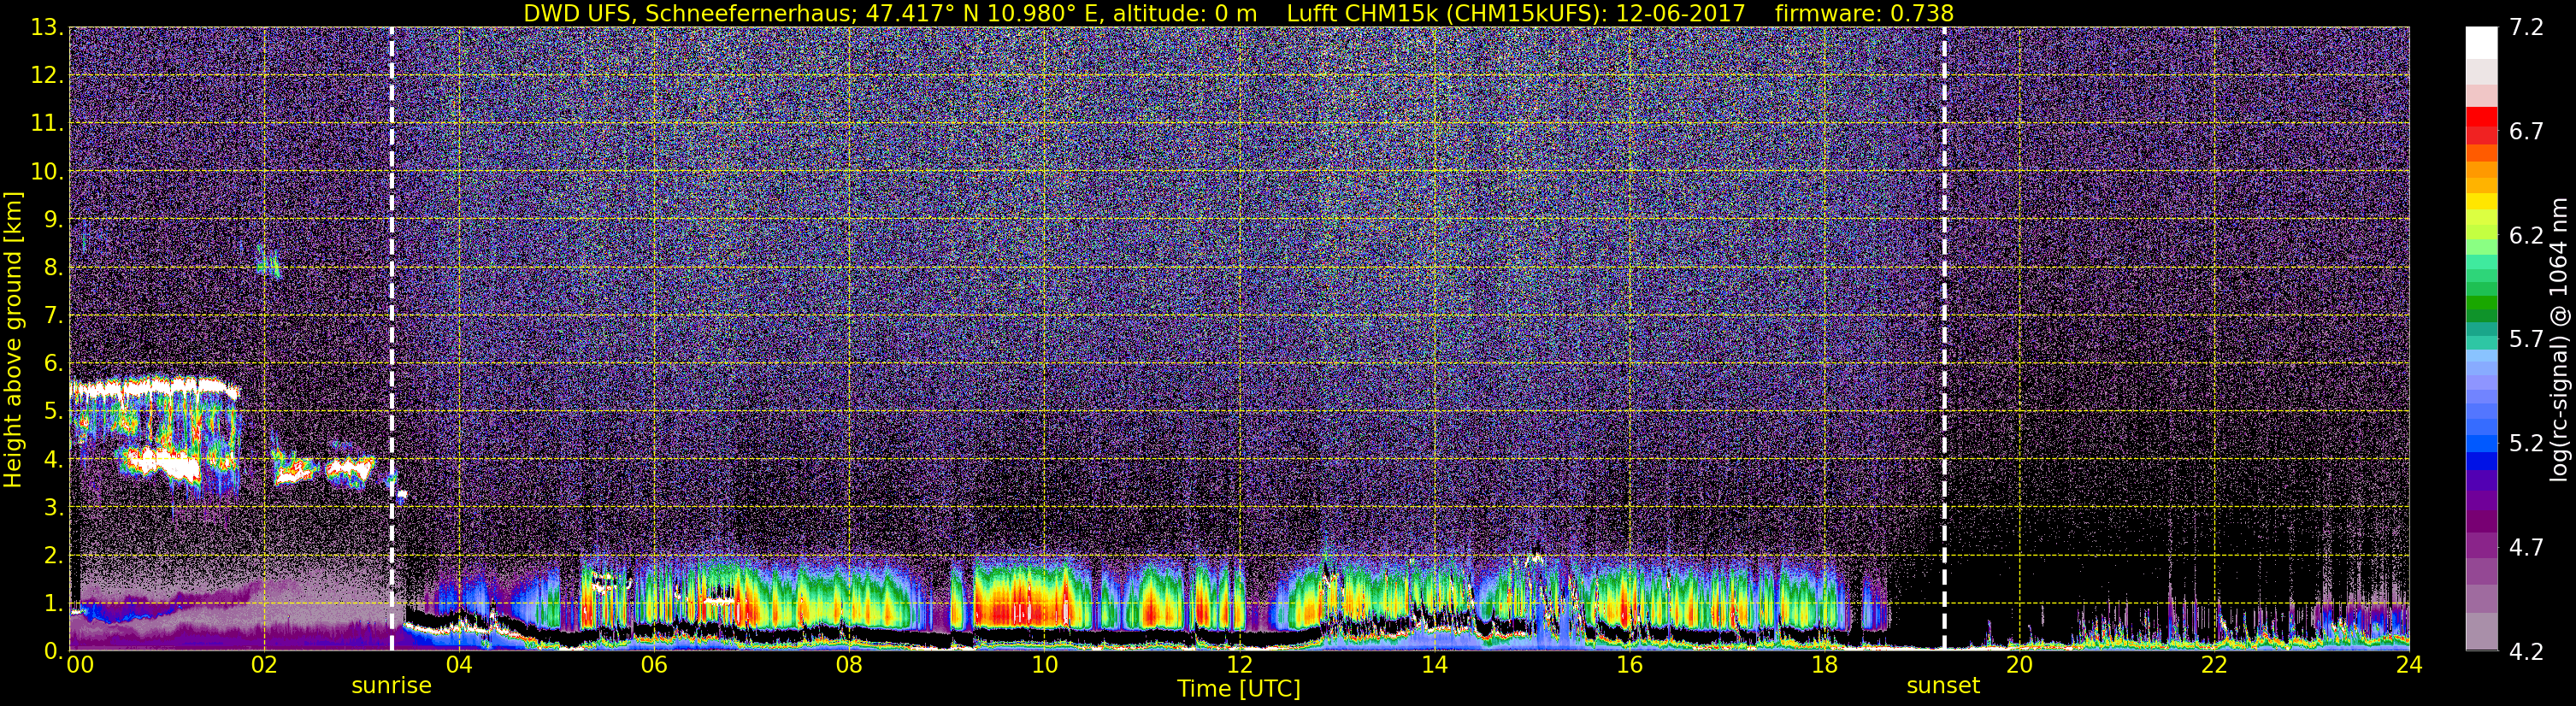Viewport: 2576px width, 706px height.
Task: Click the 'Time [UTC]' axis label
Action: coord(1238,689)
